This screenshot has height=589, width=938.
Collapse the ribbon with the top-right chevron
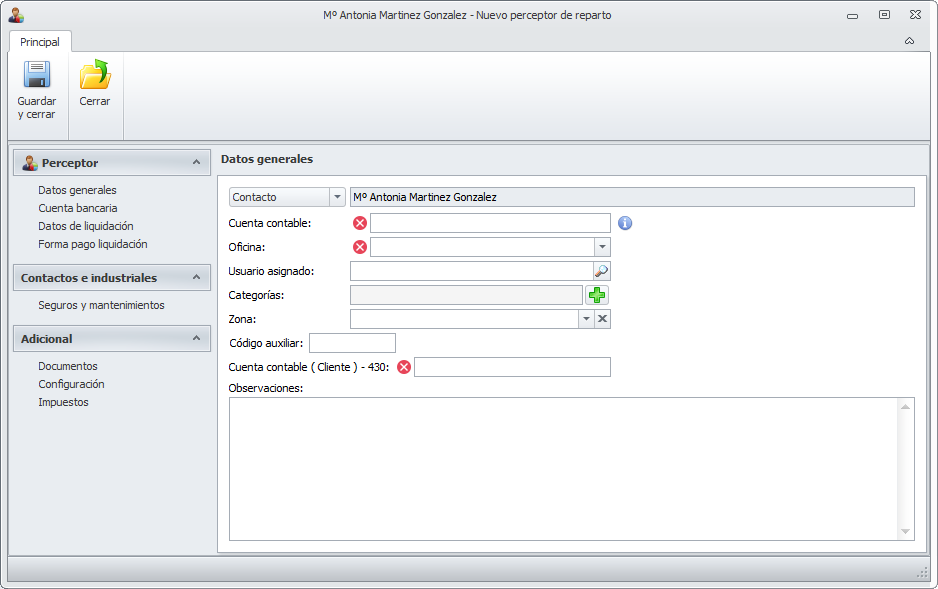coord(909,41)
